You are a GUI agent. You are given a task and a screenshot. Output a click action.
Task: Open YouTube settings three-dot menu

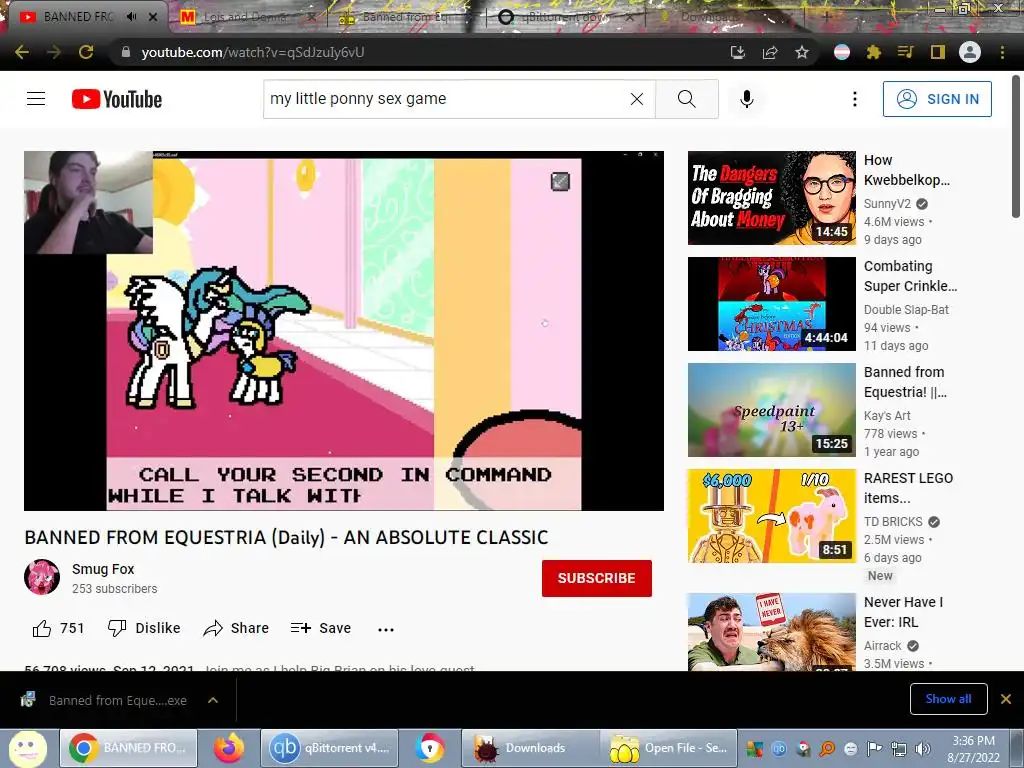coord(855,99)
